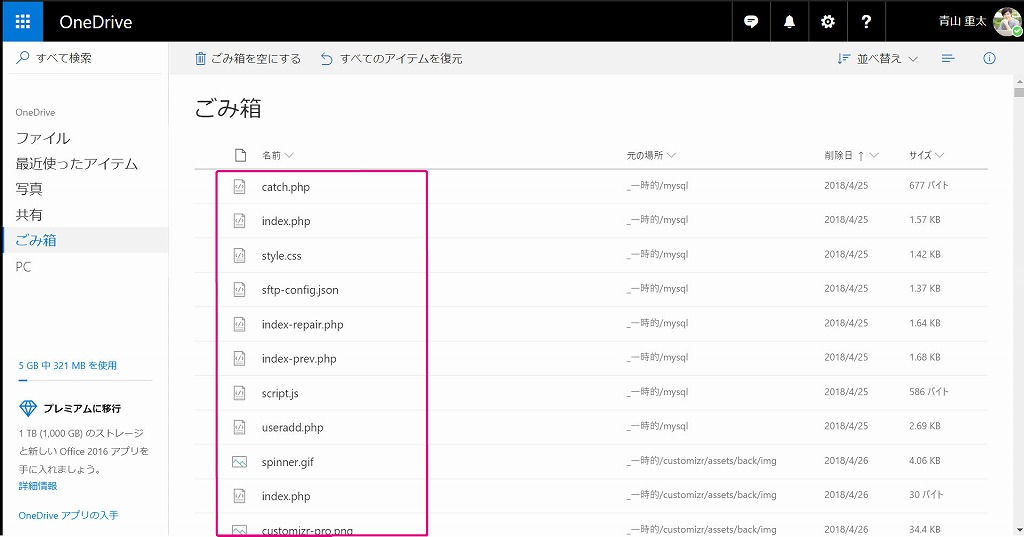Open the 詳細情報 link

click(38, 486)
